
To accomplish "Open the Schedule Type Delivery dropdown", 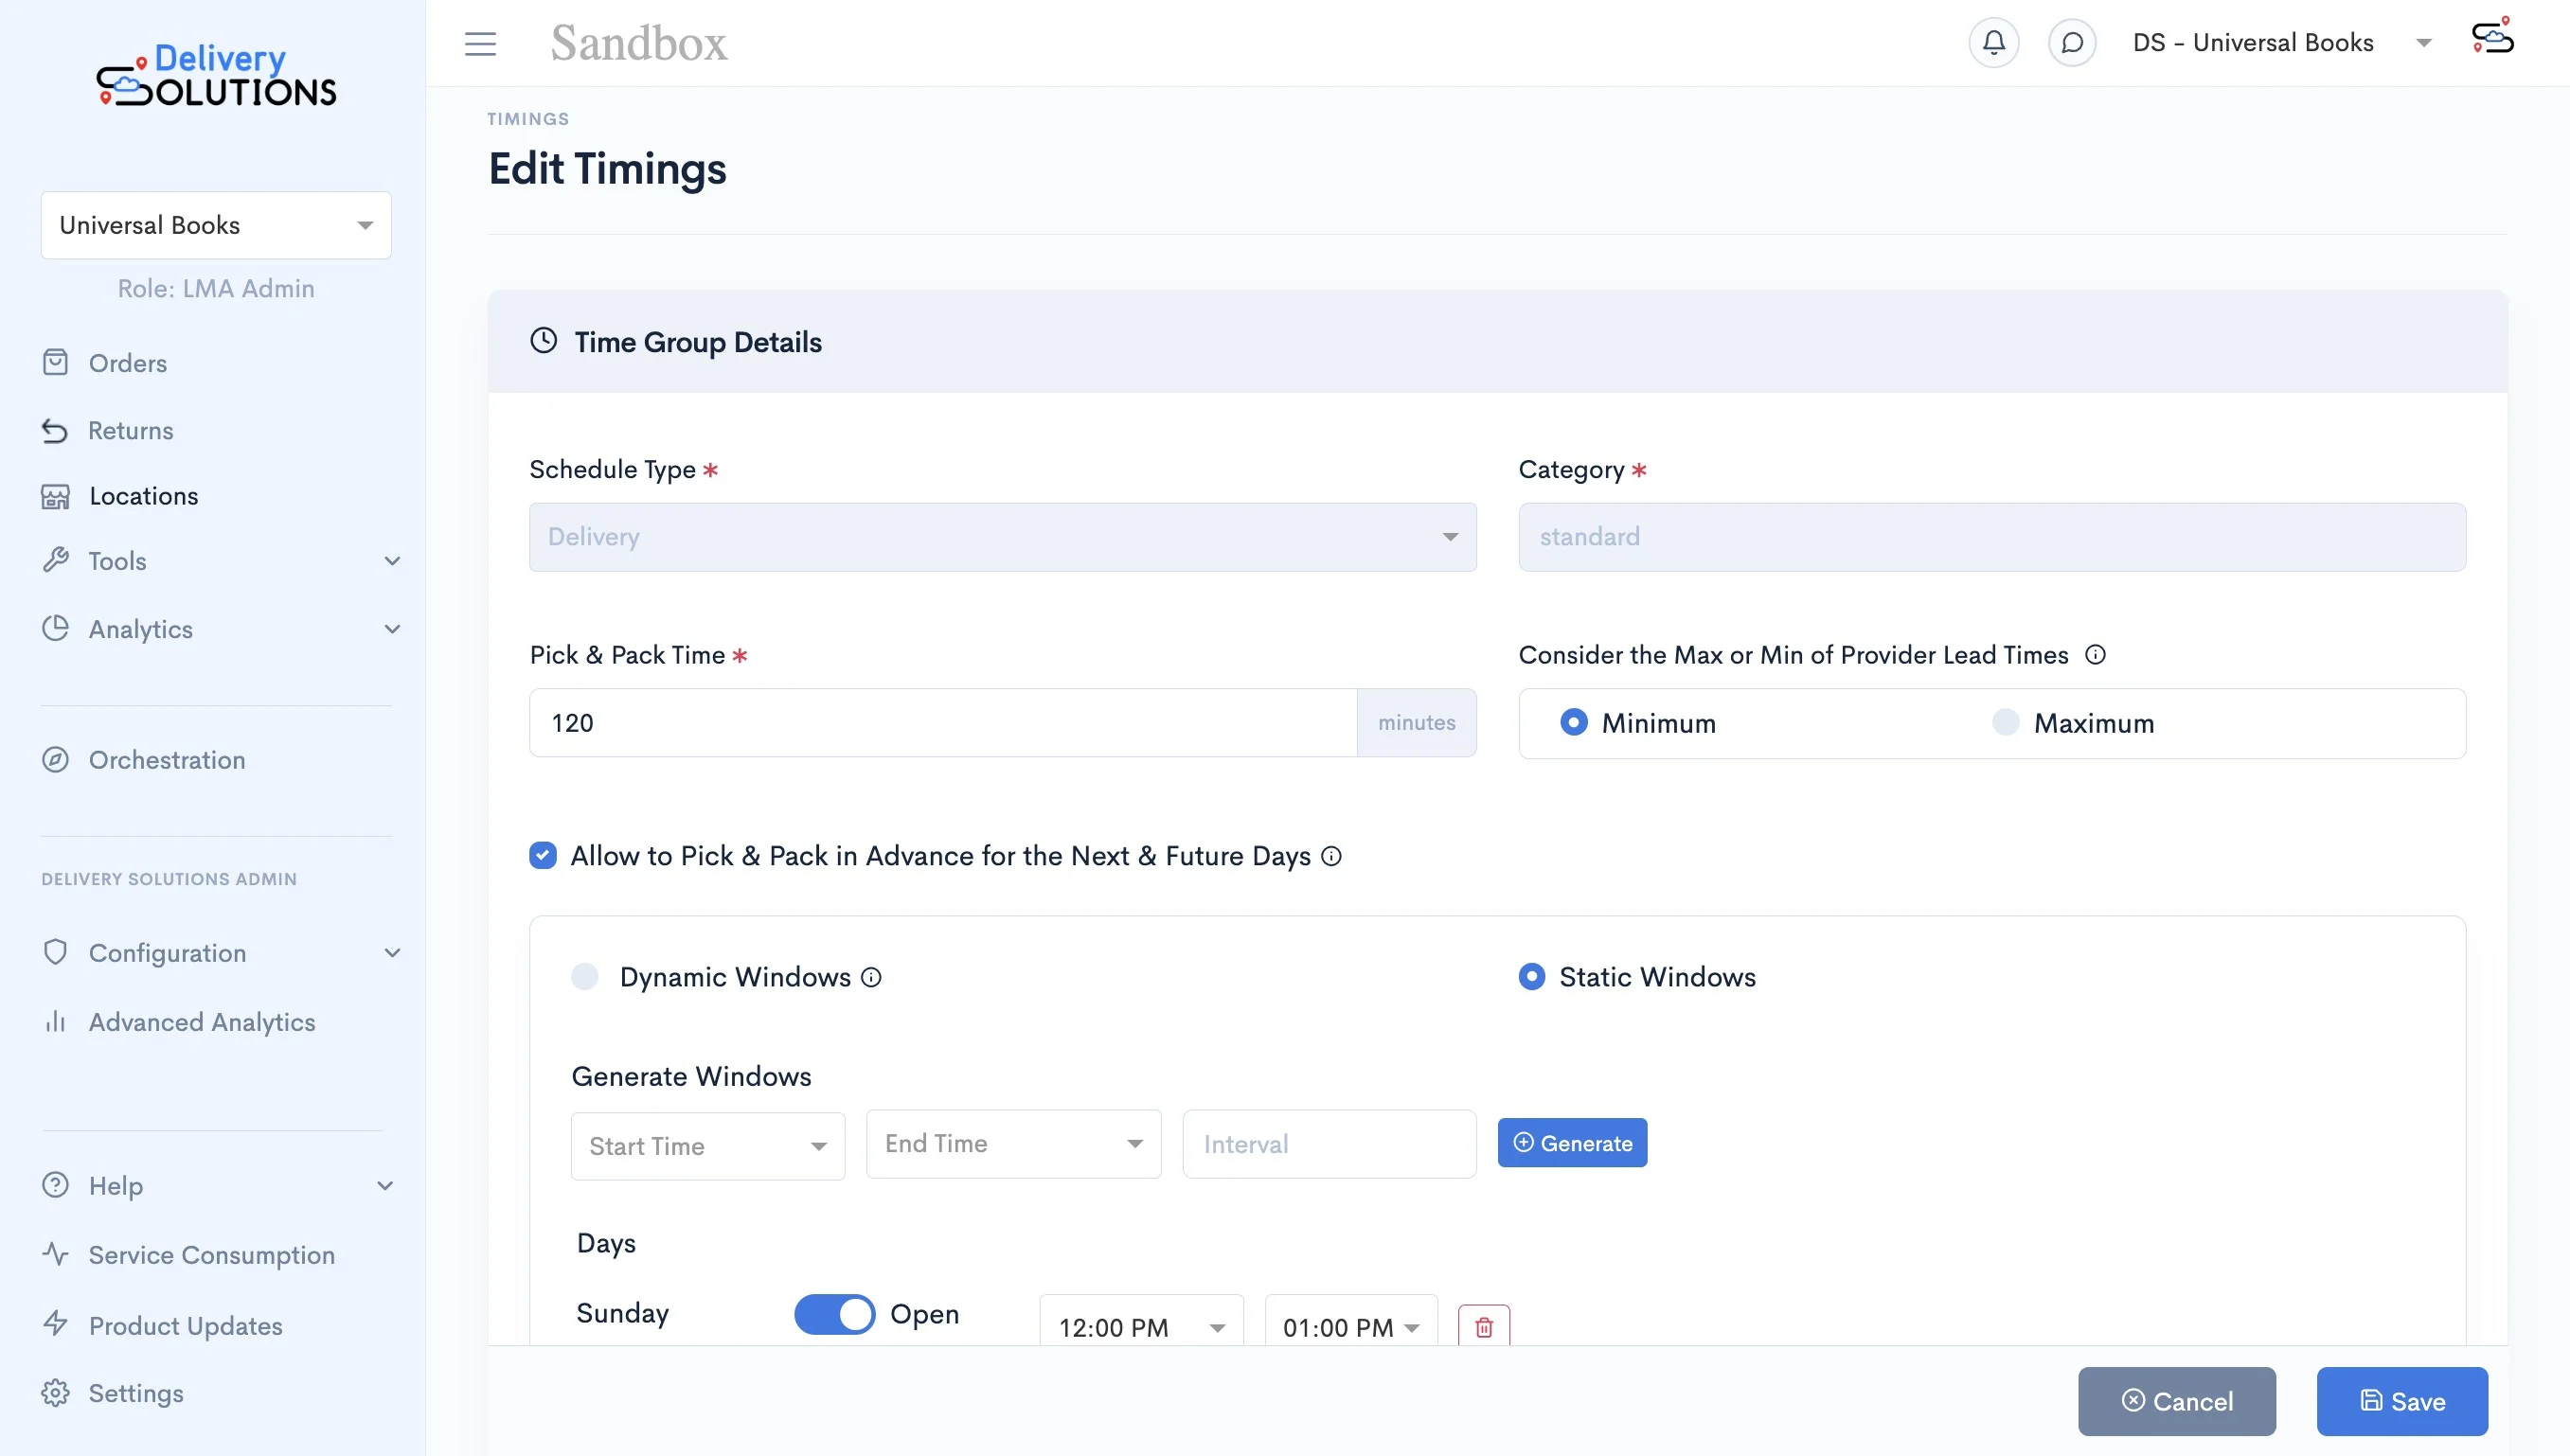I will [1003, 537].
